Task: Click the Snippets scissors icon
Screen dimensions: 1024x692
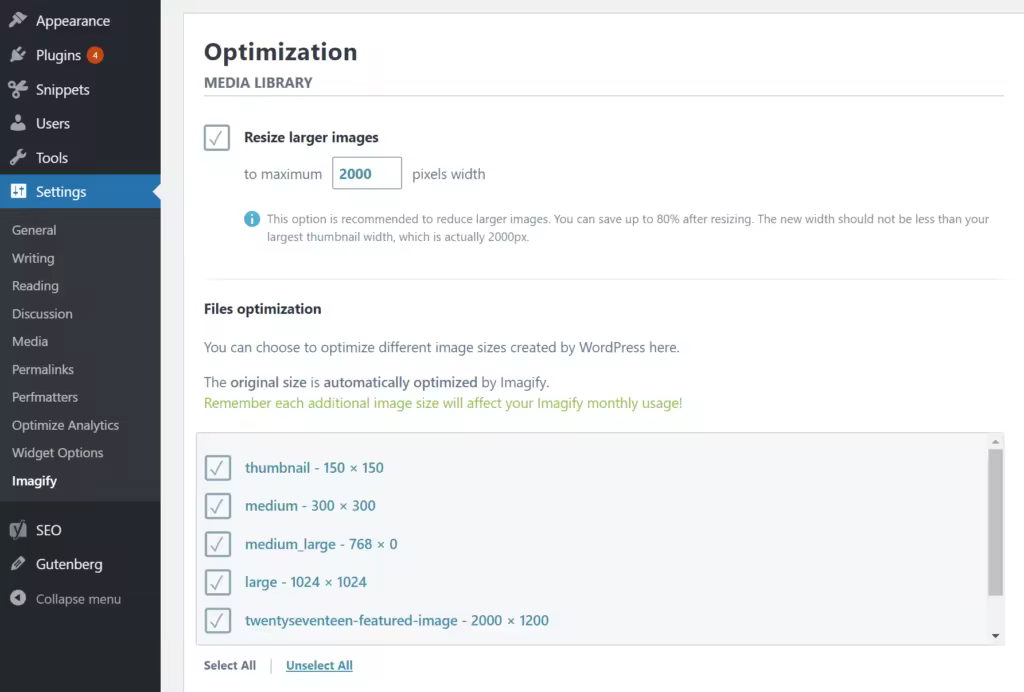Action: pyautogui.click(x=18, y=89)
